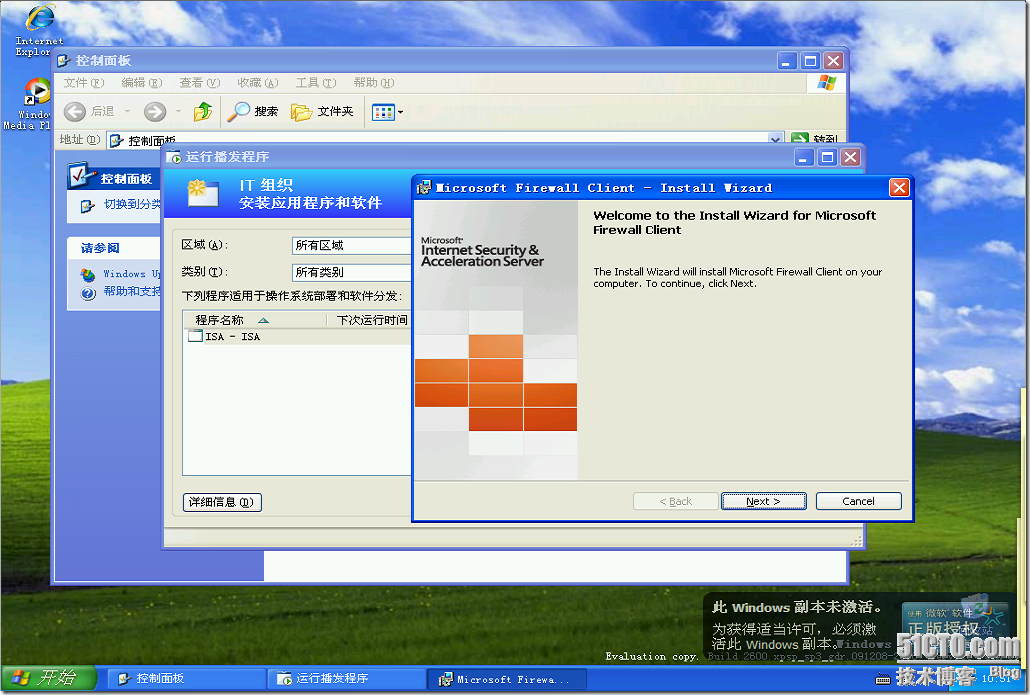Minimize the 运行播发程序 window
Viewport: 1030px width, 695px height.
click(x=804, y=157)
